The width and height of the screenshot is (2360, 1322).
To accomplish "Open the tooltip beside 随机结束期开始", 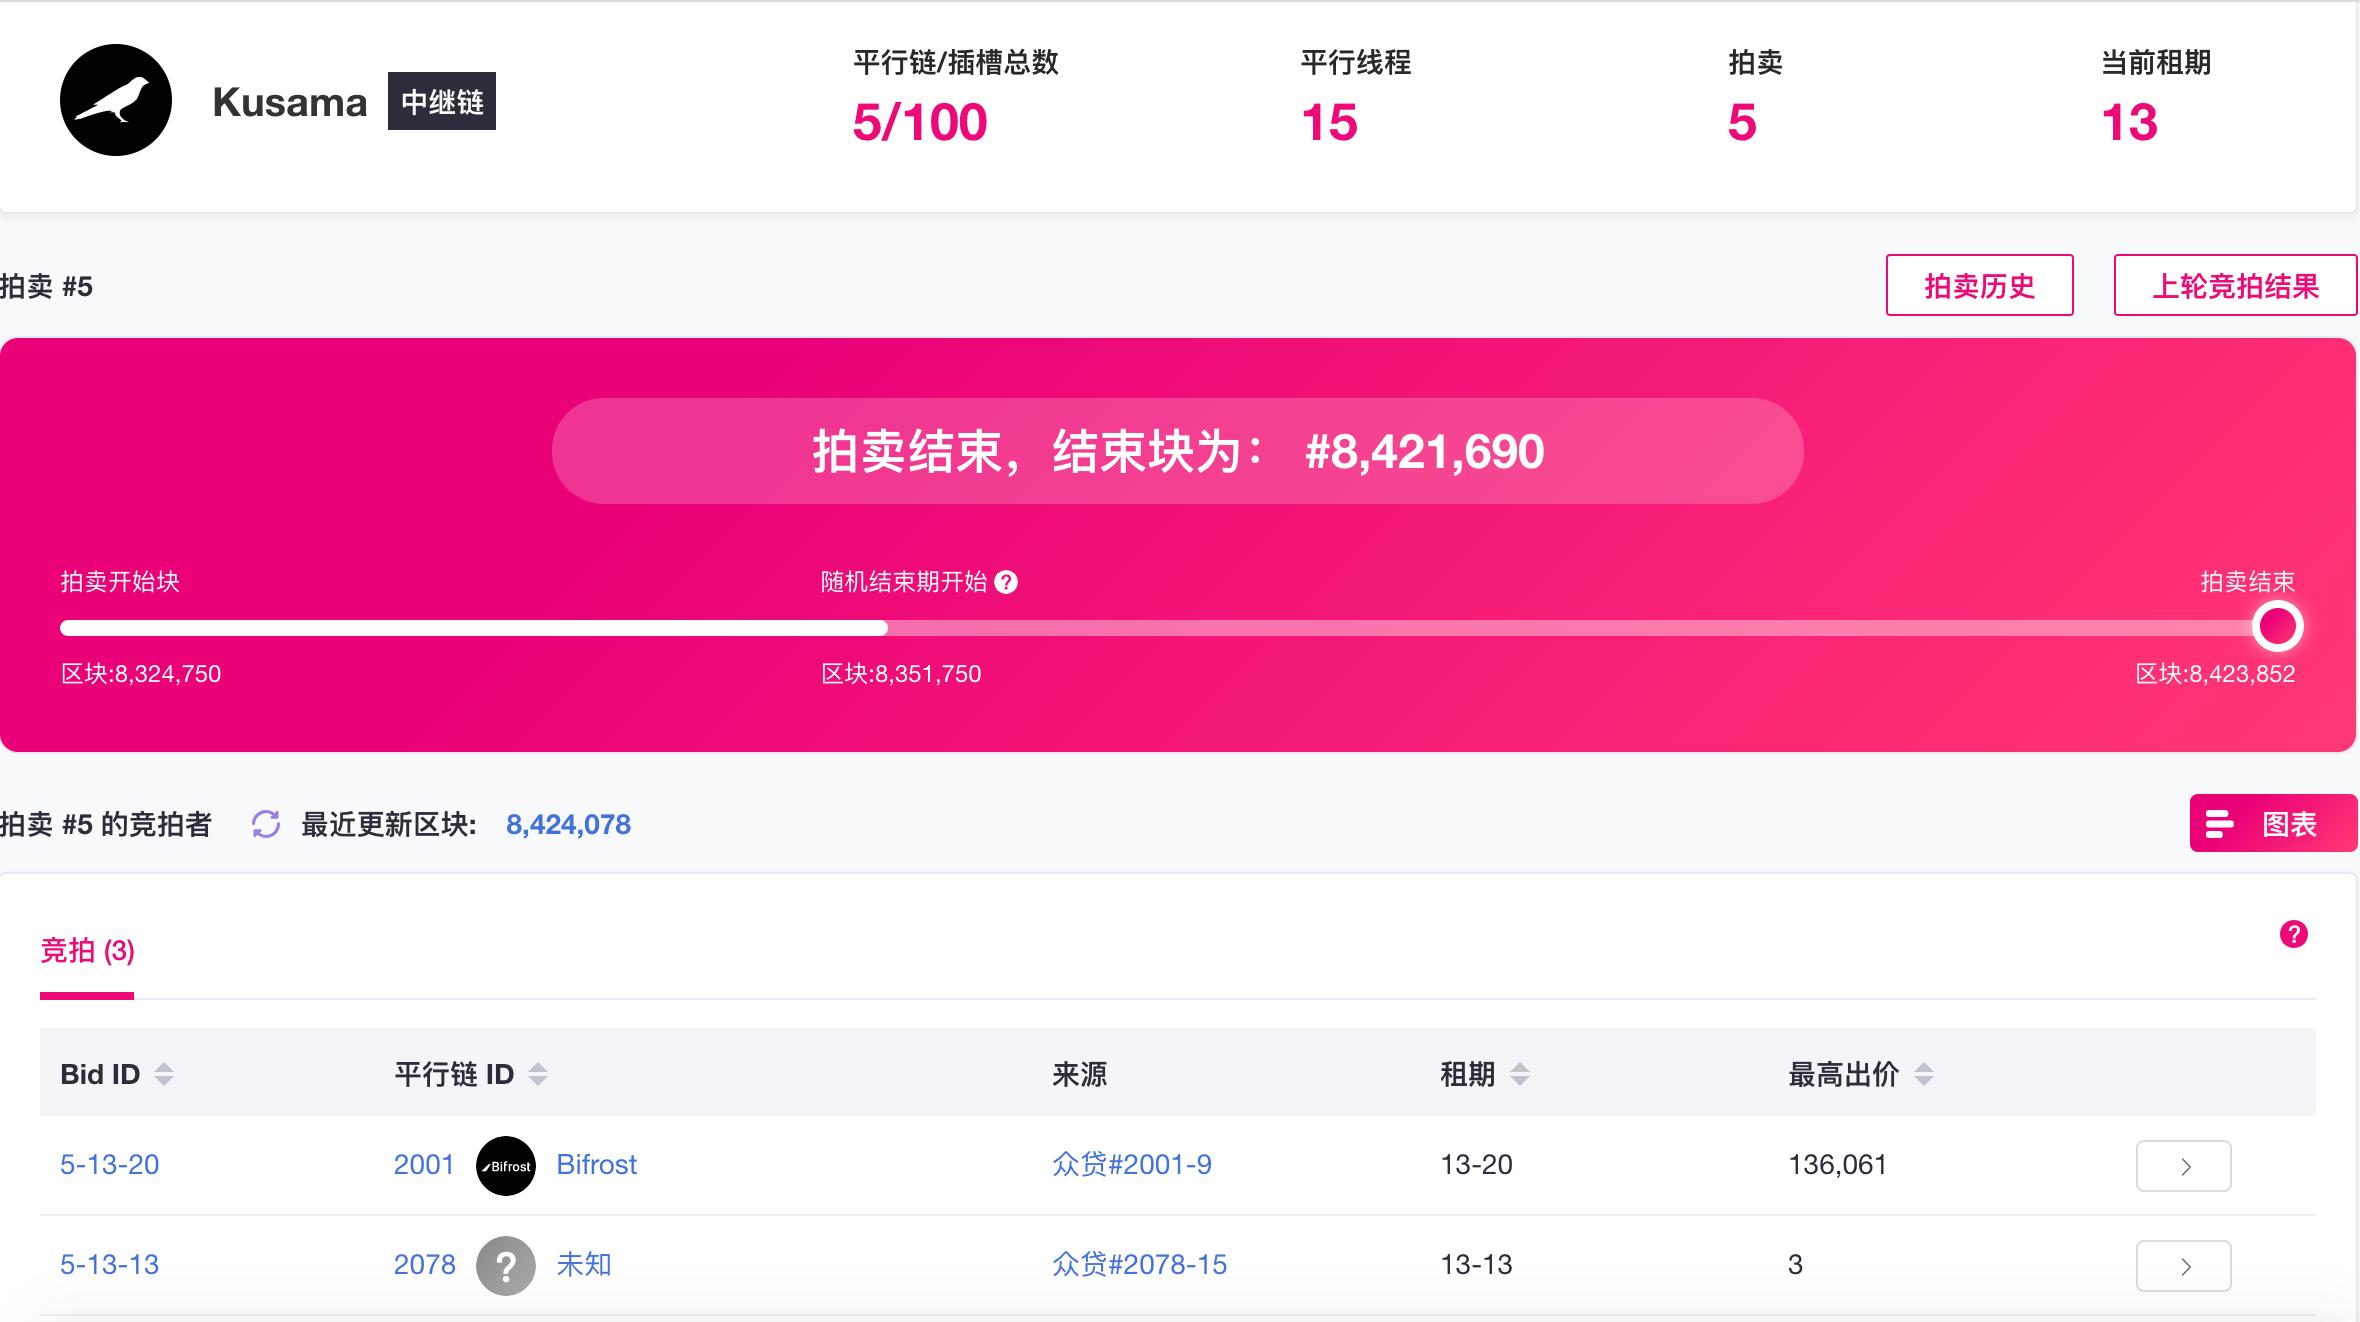I will pos(1008,583).
